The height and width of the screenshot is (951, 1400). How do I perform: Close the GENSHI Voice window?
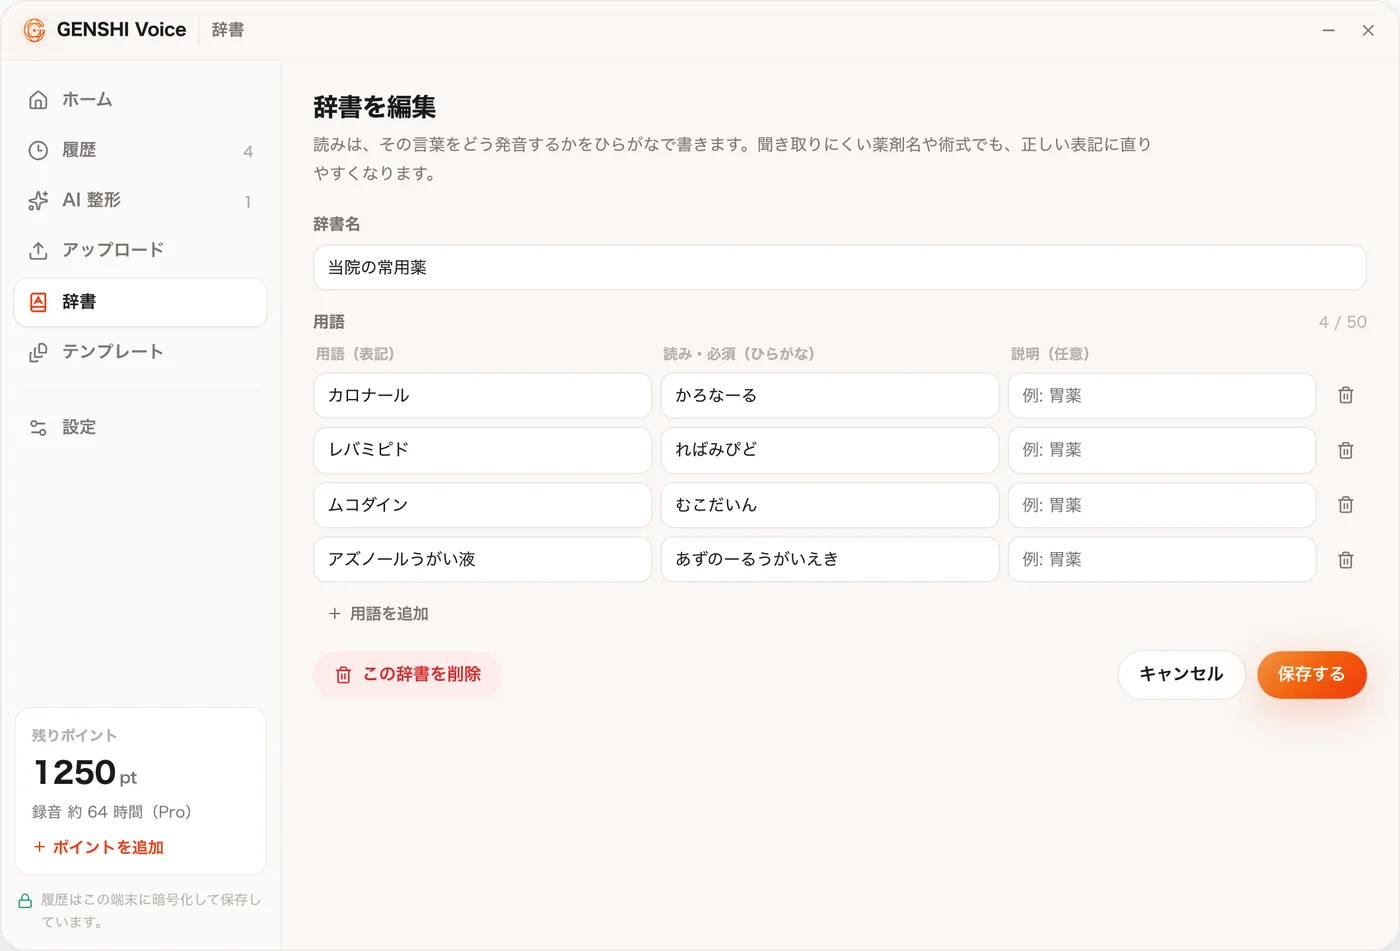[1368, 31]
